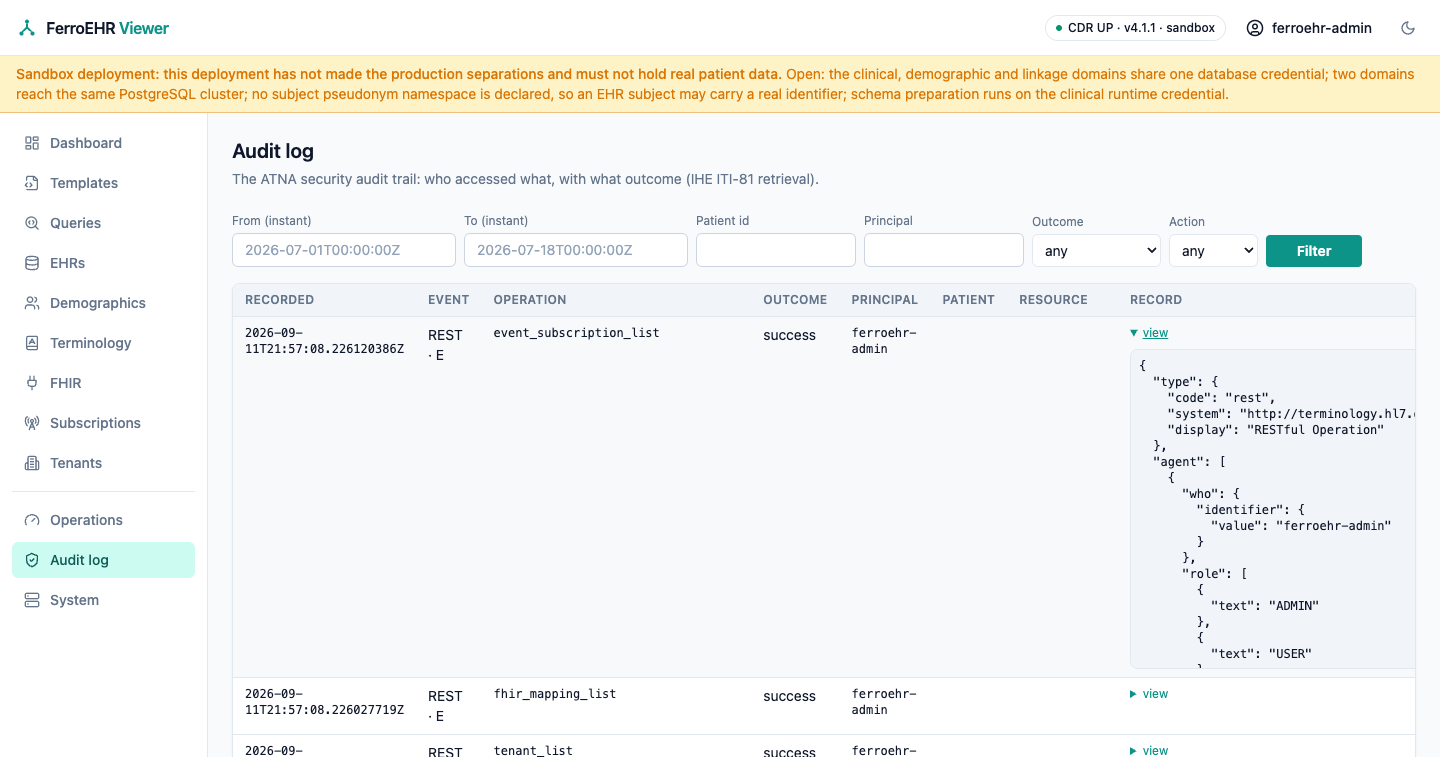Expand the fhir_mapping_list record view
Image resolution: width=1440 pixels, height=757 pixels.
pos(1149,694)
